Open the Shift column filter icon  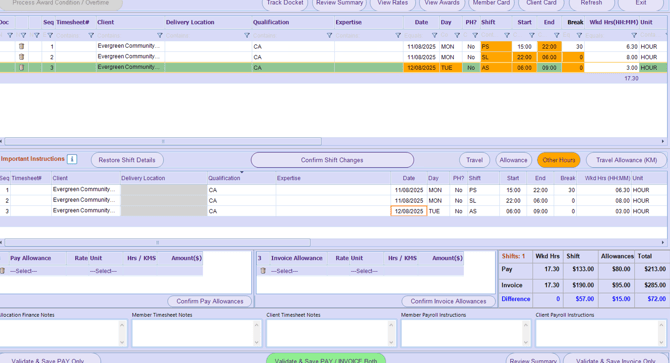tap(506, 35)
